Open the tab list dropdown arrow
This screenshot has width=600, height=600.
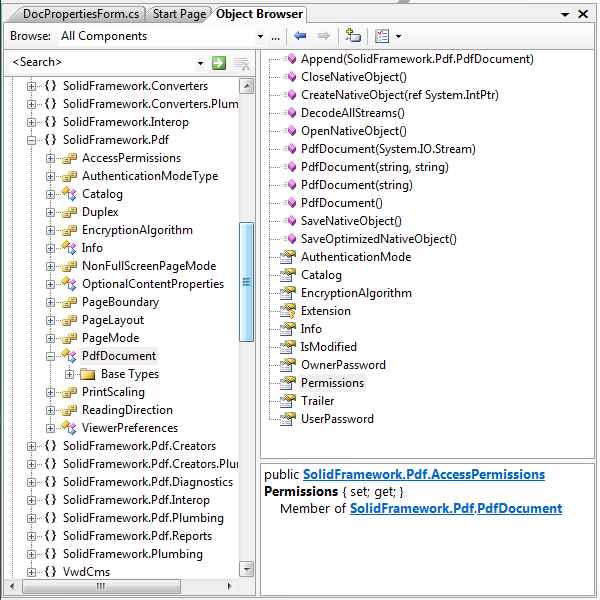tap(565, 15)
